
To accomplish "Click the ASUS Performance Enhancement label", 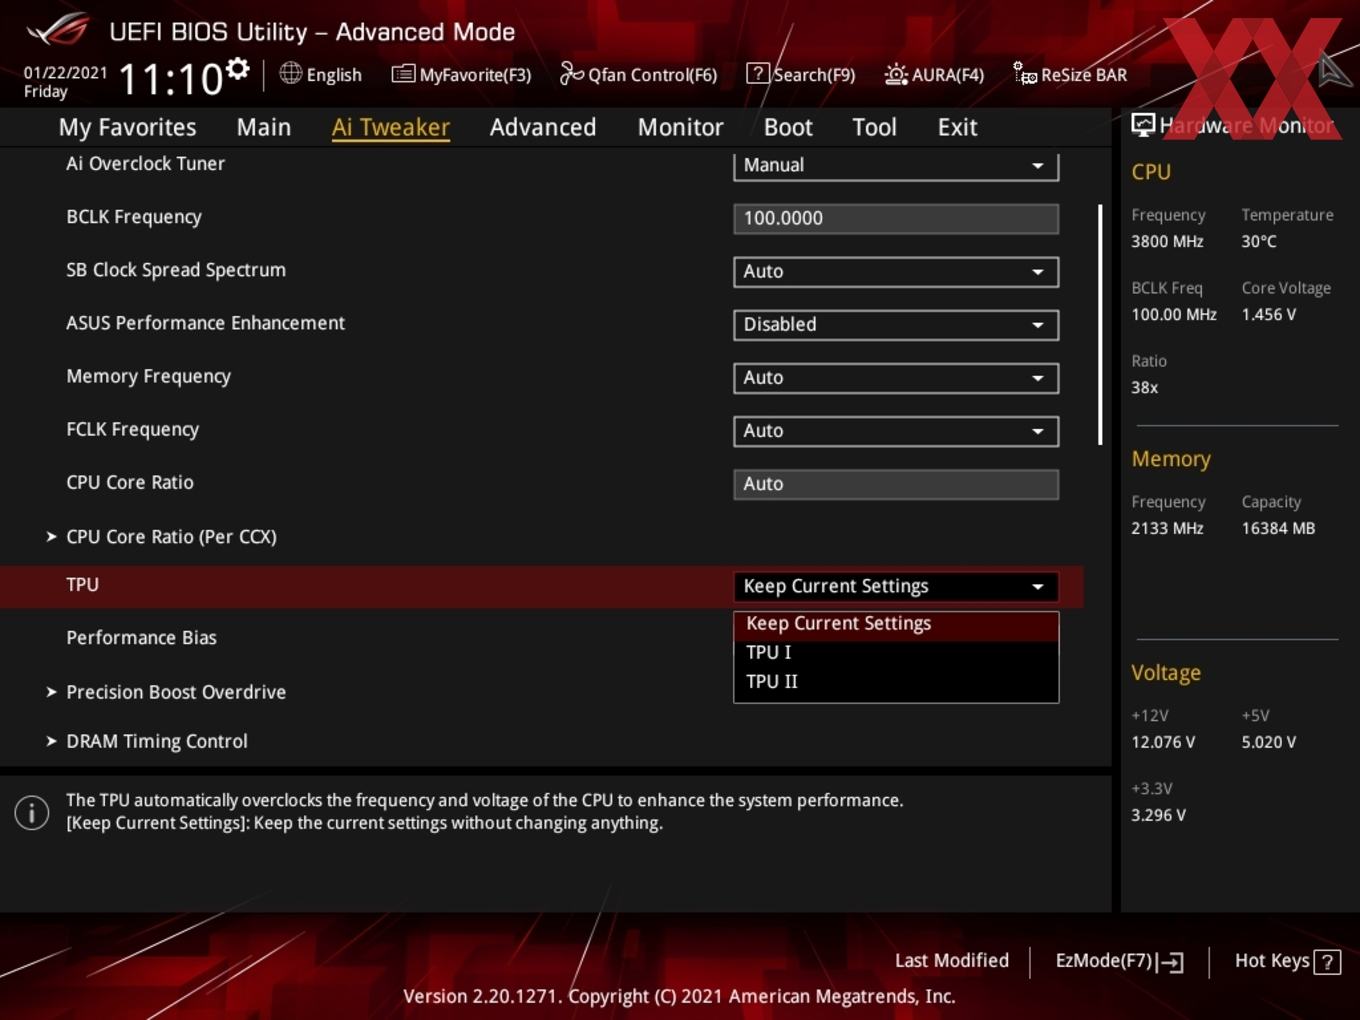I will pos(205,323).
